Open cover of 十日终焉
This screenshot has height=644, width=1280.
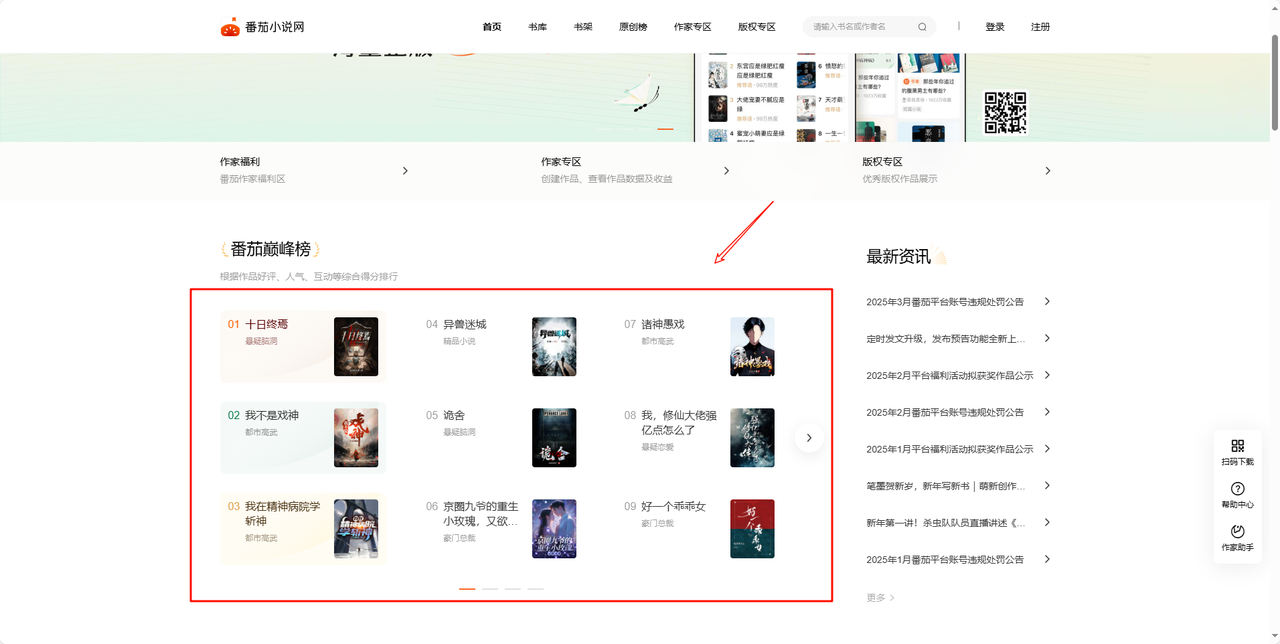[356, 347]
